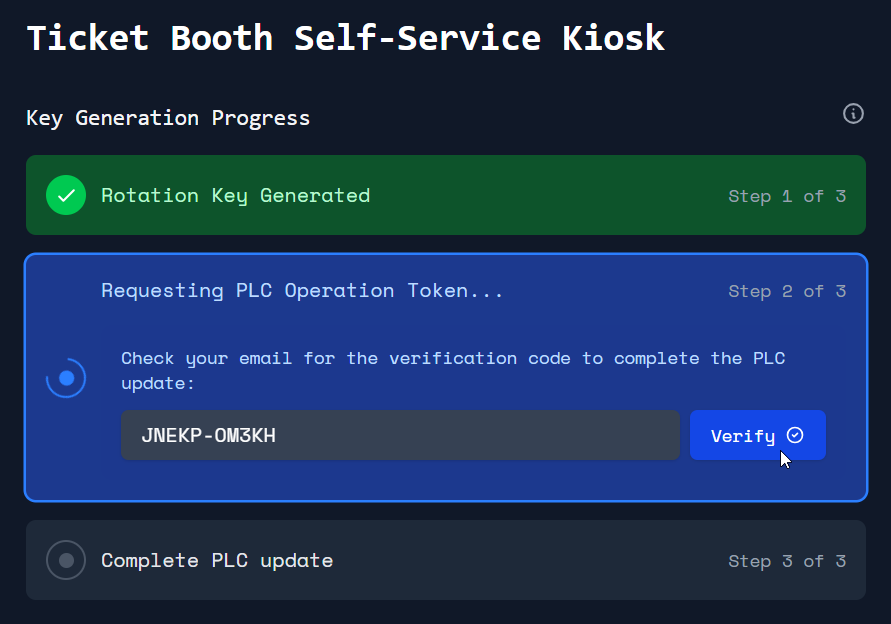Click the "Step 1 of 3" indicator
The image size is (891, 624).
(x=786, y=196)
